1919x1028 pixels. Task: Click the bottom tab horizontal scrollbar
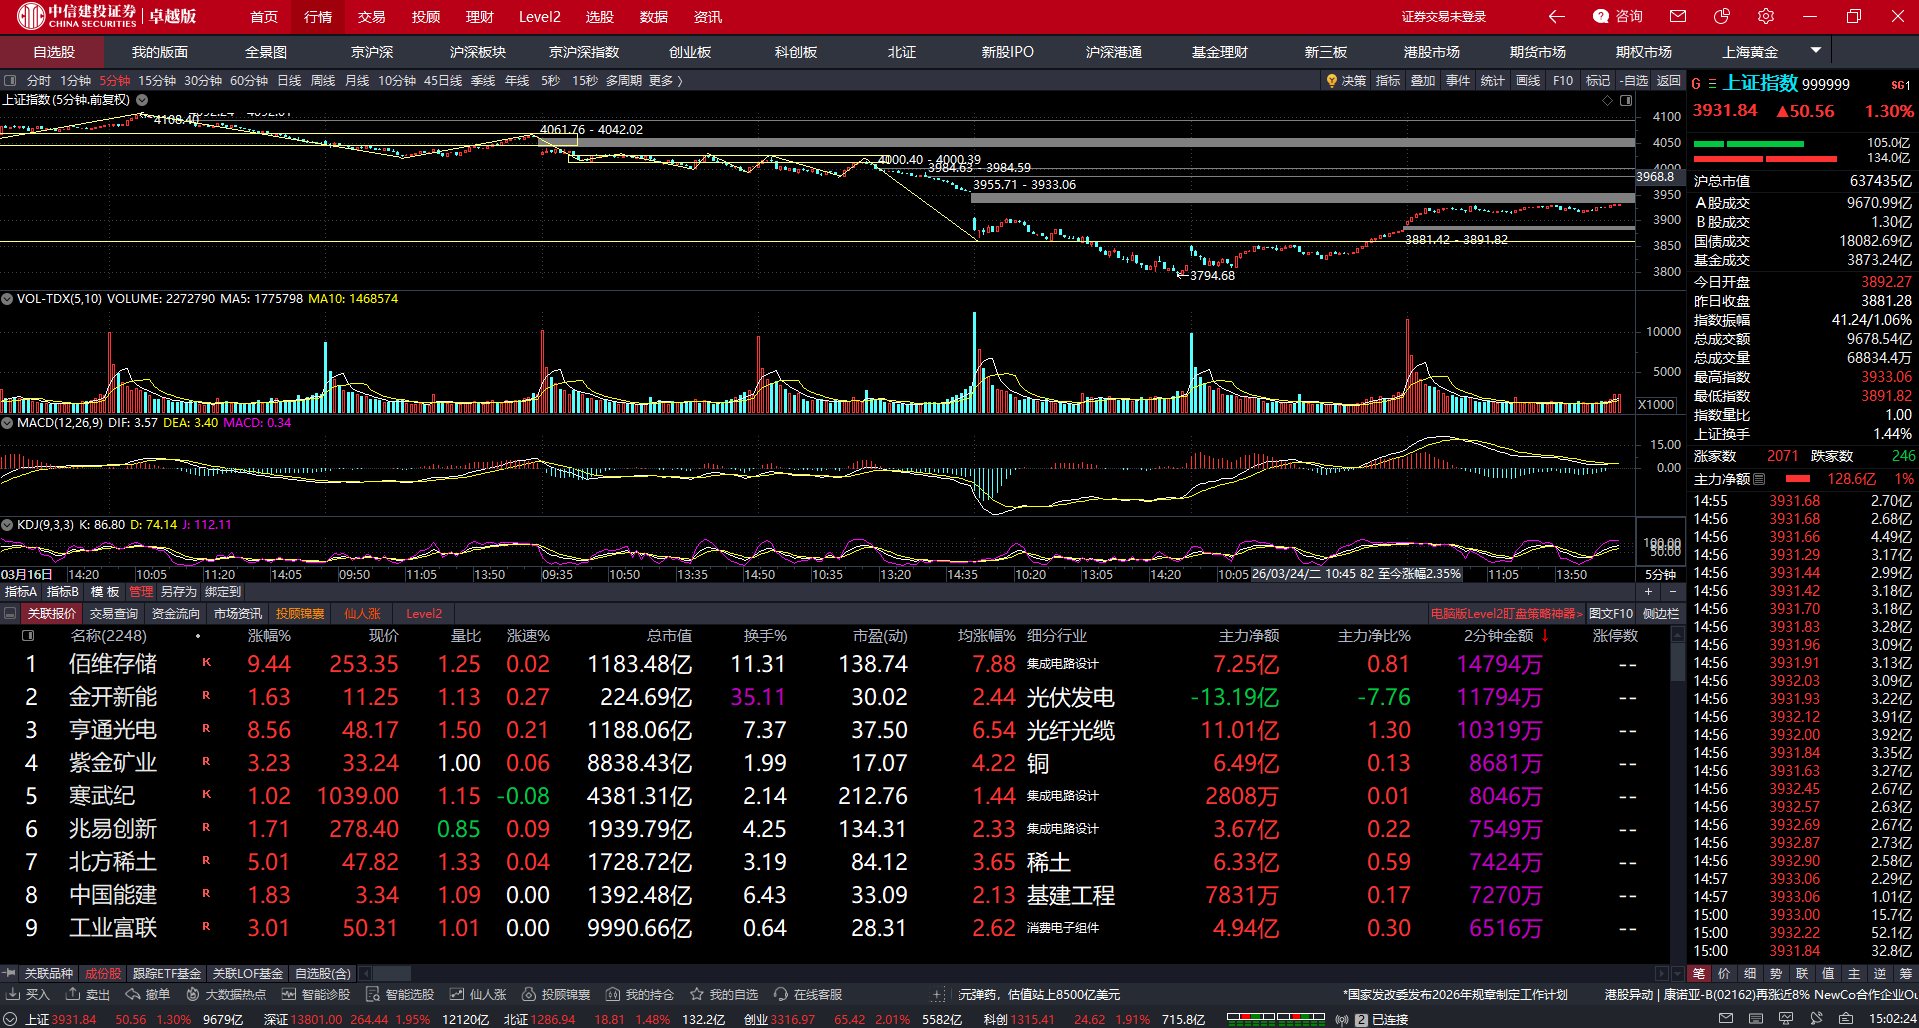[x=391, y=973]
